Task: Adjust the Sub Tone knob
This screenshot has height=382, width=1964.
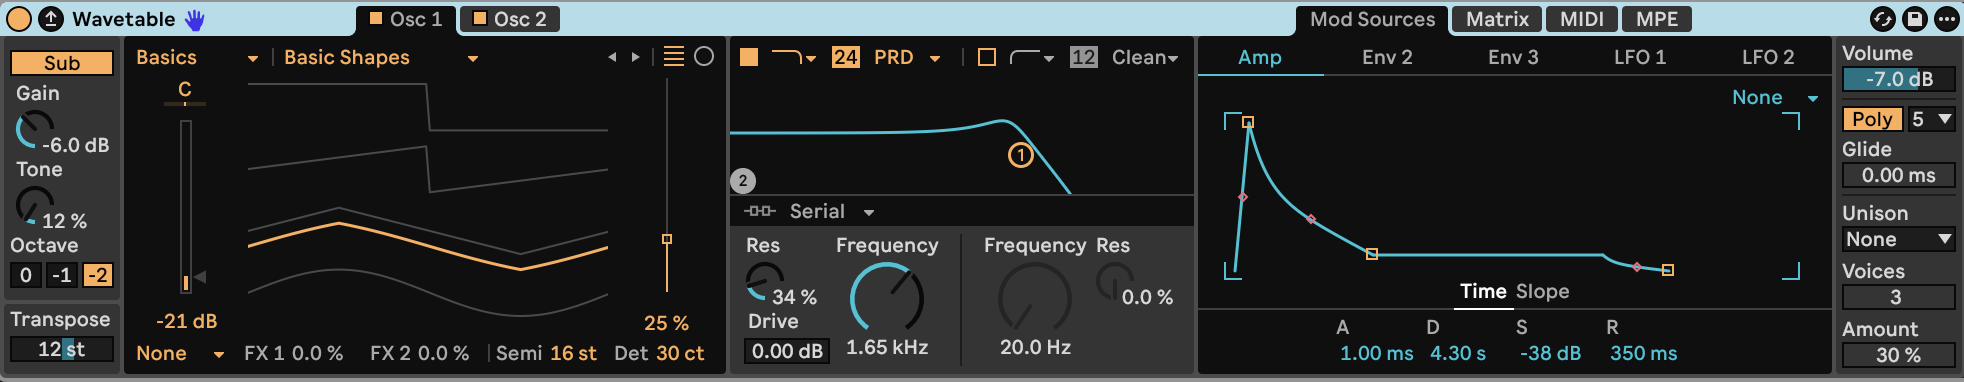Action: (34, 205)
